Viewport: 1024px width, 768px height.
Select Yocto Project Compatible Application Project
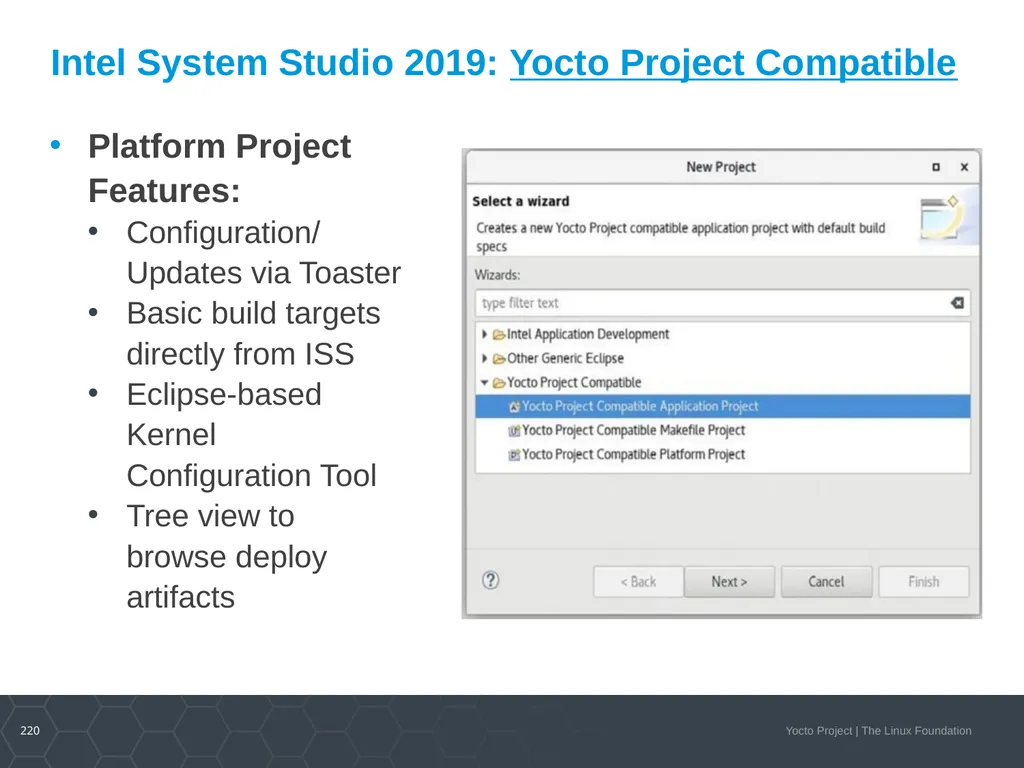coord(722,406)
